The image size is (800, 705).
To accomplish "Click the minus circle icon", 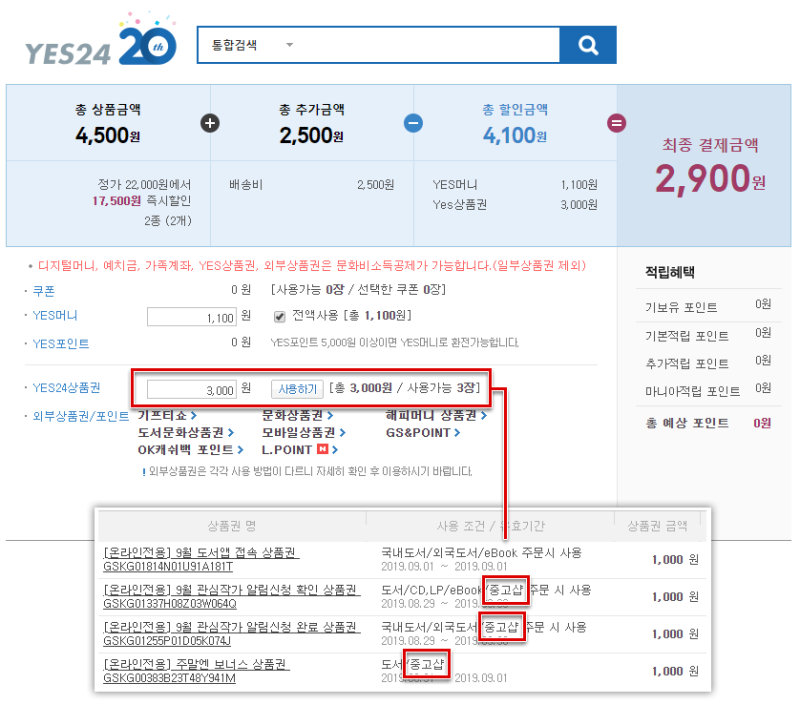I will tap(413, 123).
